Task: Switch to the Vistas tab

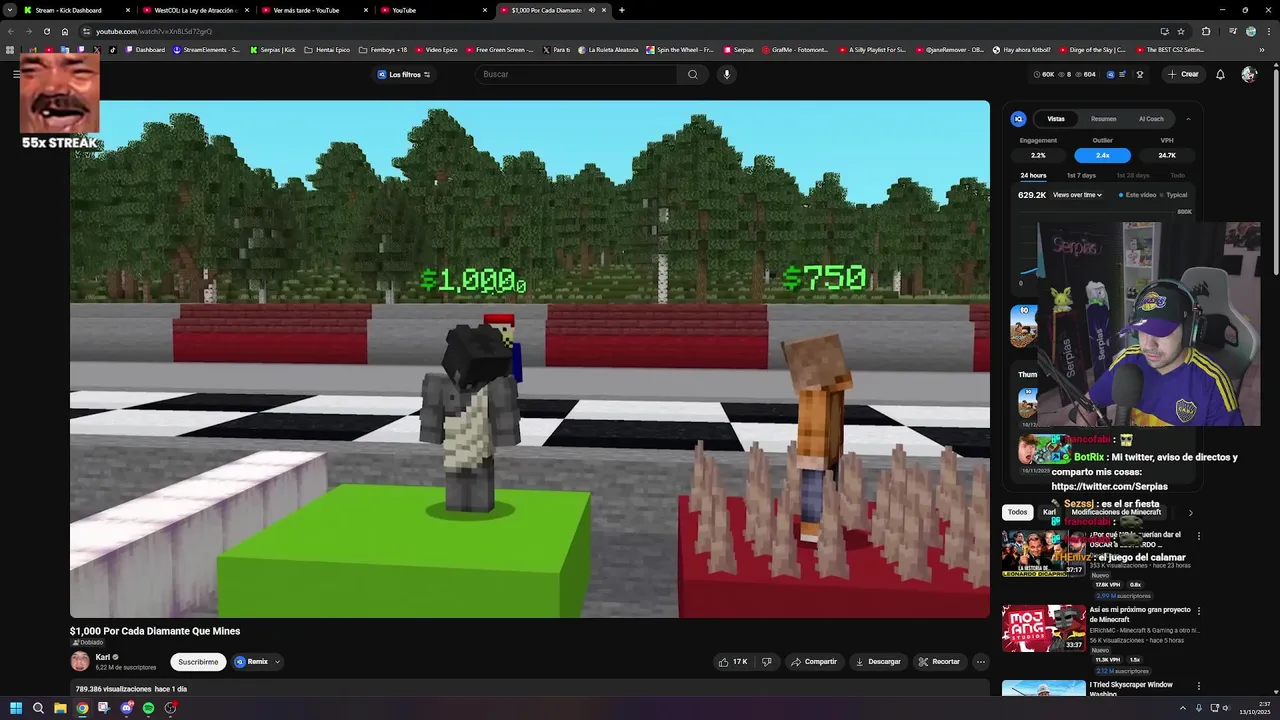Action: 1056,119
